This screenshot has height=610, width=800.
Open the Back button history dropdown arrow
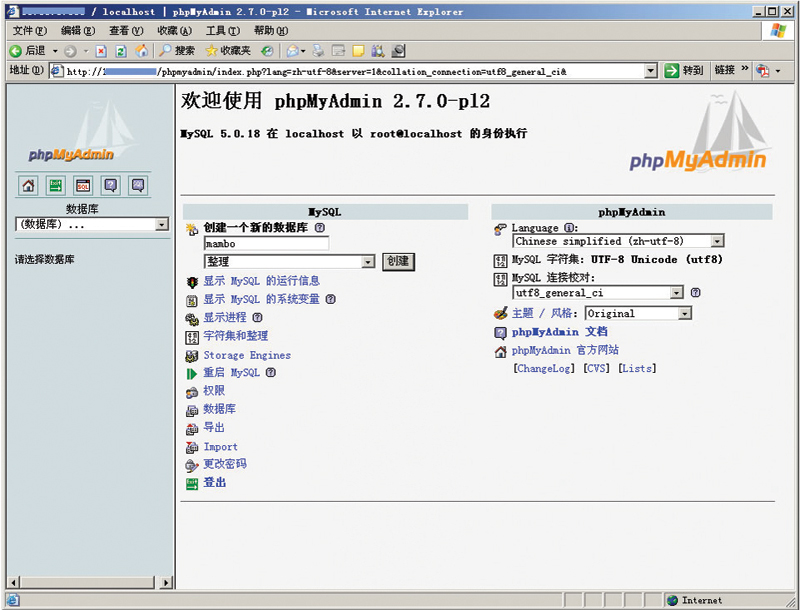click(x=55, y=51)
